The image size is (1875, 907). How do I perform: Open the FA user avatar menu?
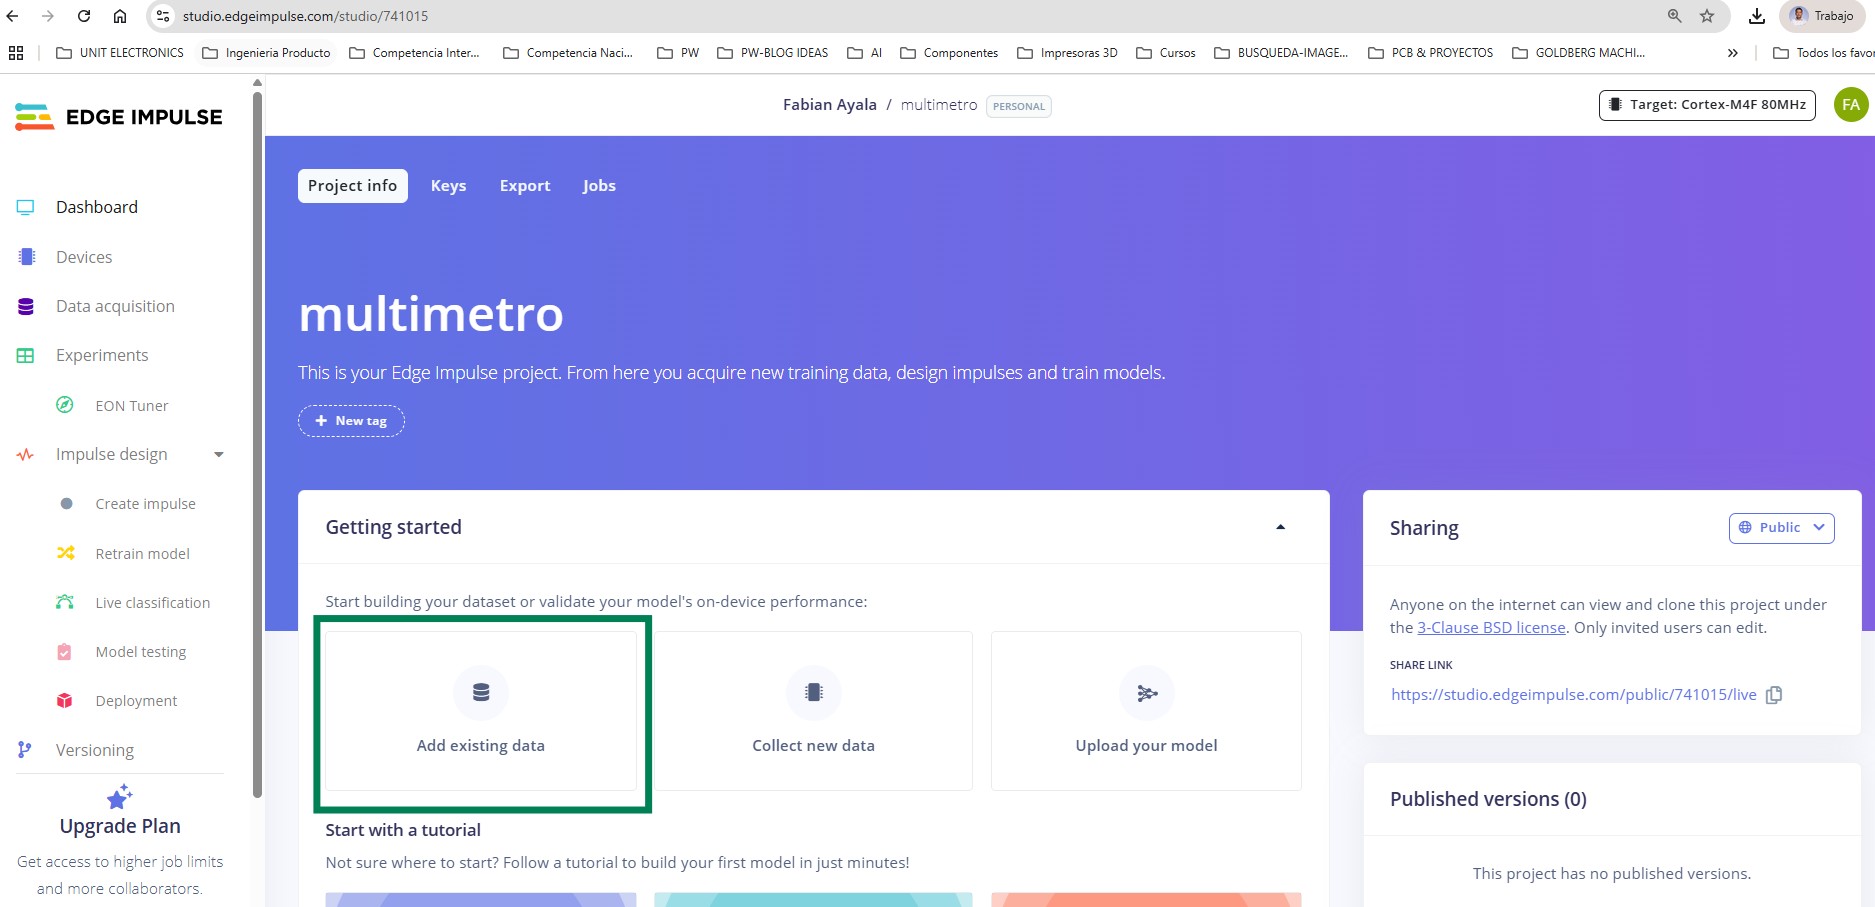[x=1851, y=105]
